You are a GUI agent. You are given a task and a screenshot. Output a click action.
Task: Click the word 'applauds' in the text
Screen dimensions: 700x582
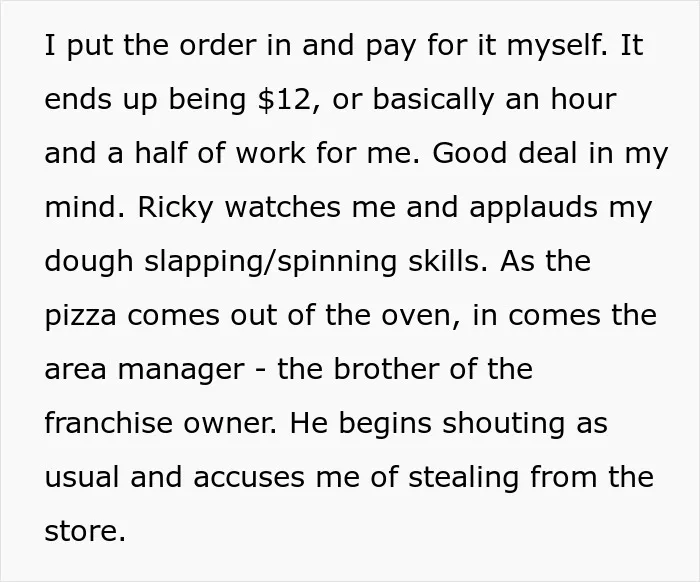coord(533,208)
